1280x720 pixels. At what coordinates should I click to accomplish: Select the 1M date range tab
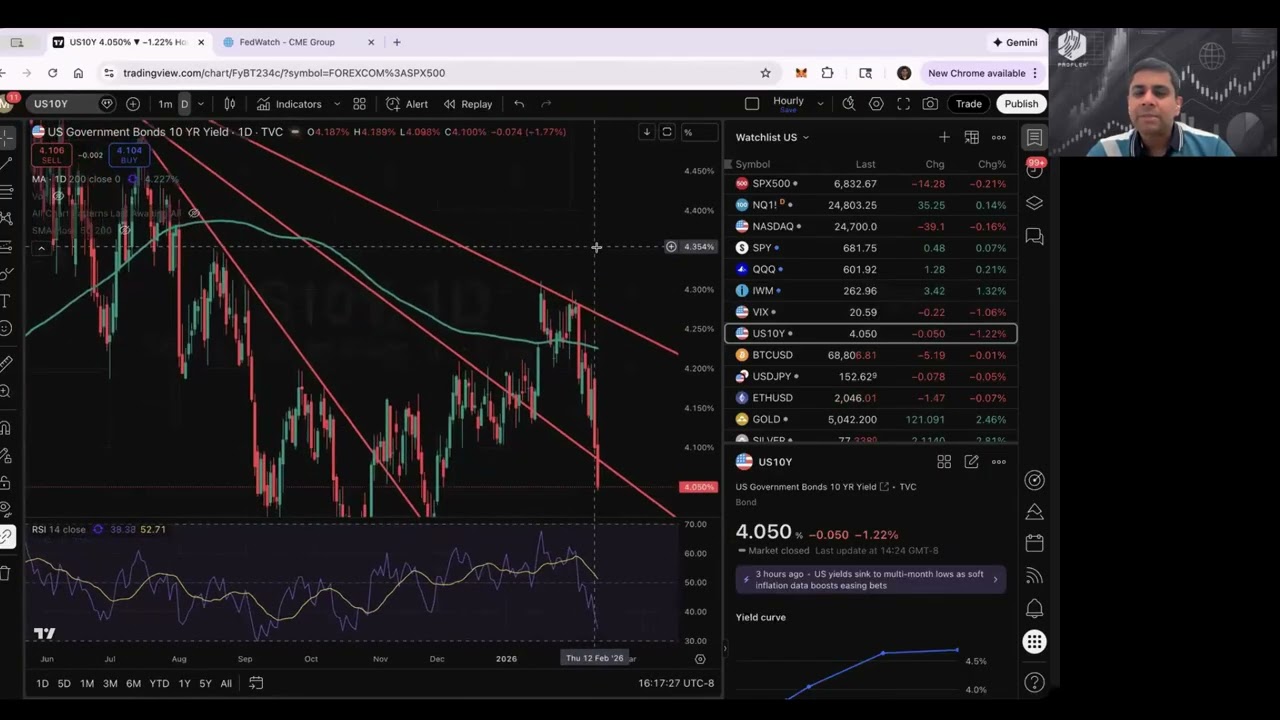87,684
